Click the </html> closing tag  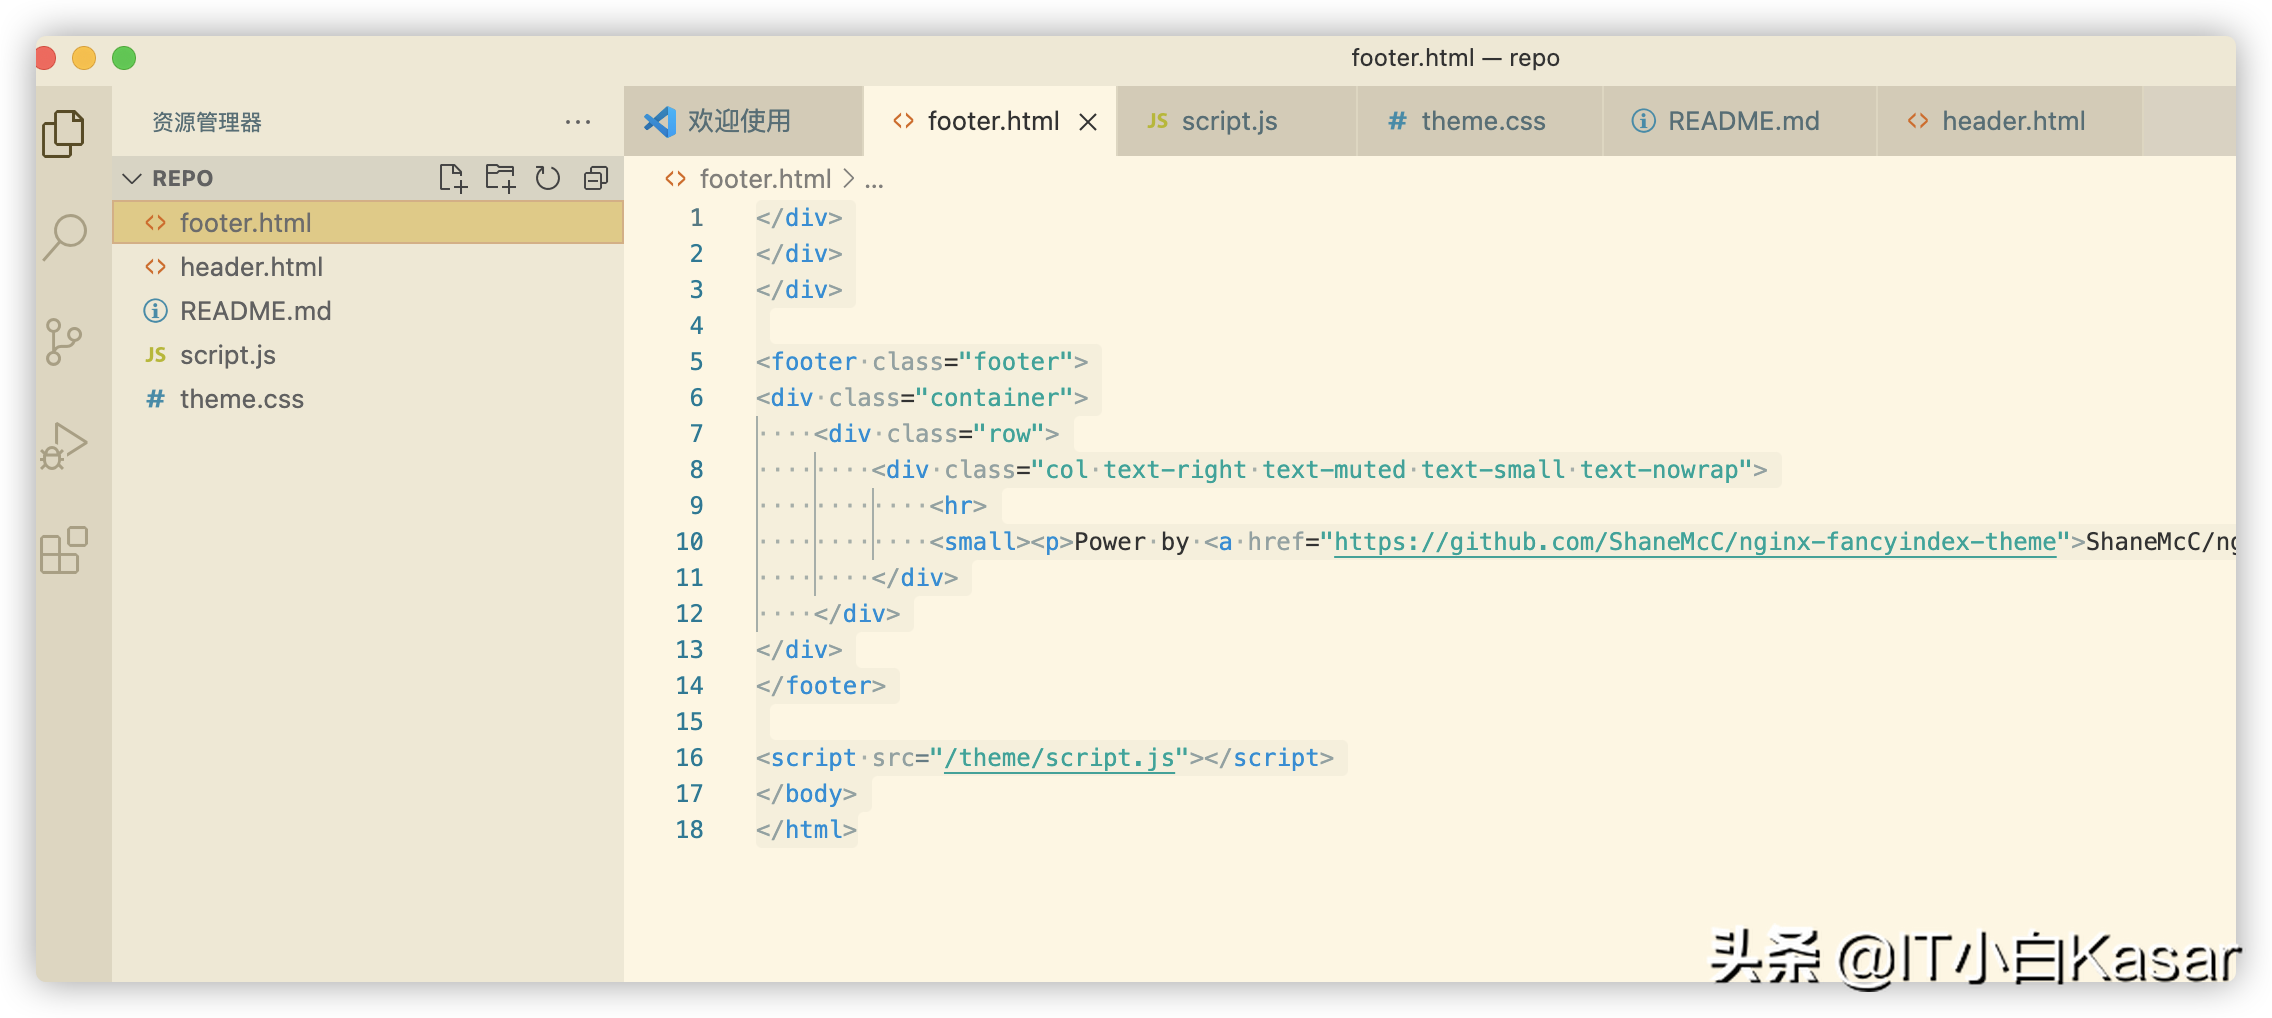point(806,829)
